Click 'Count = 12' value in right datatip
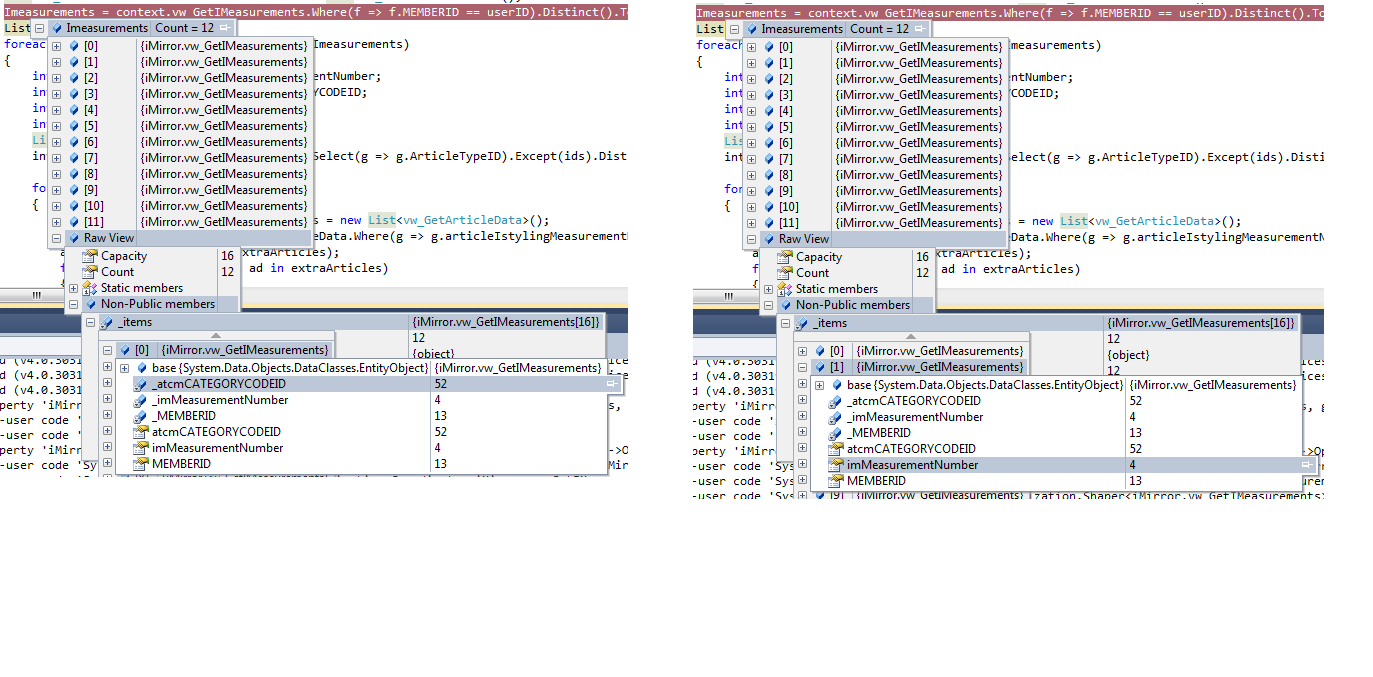The image size is (1373, 677). point(880,29)
